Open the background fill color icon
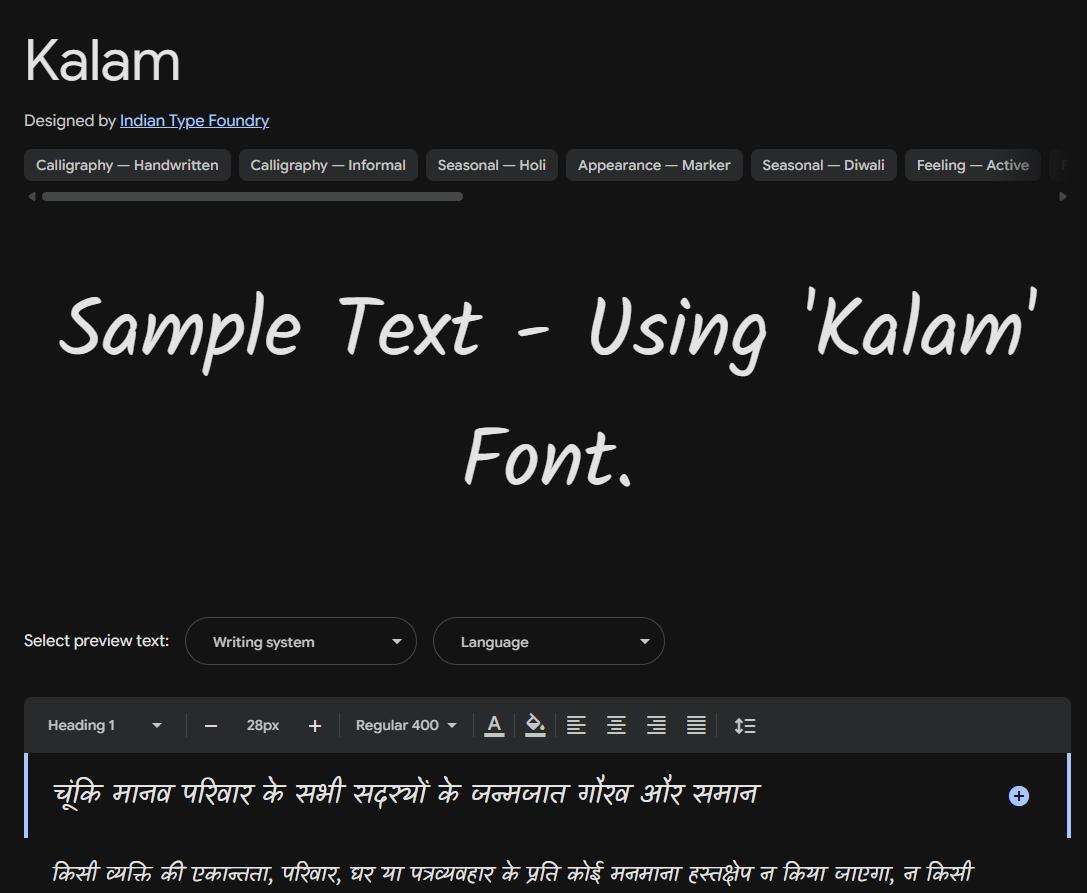This screenshot has height=893, width=1087. click(x=535, y=725)
